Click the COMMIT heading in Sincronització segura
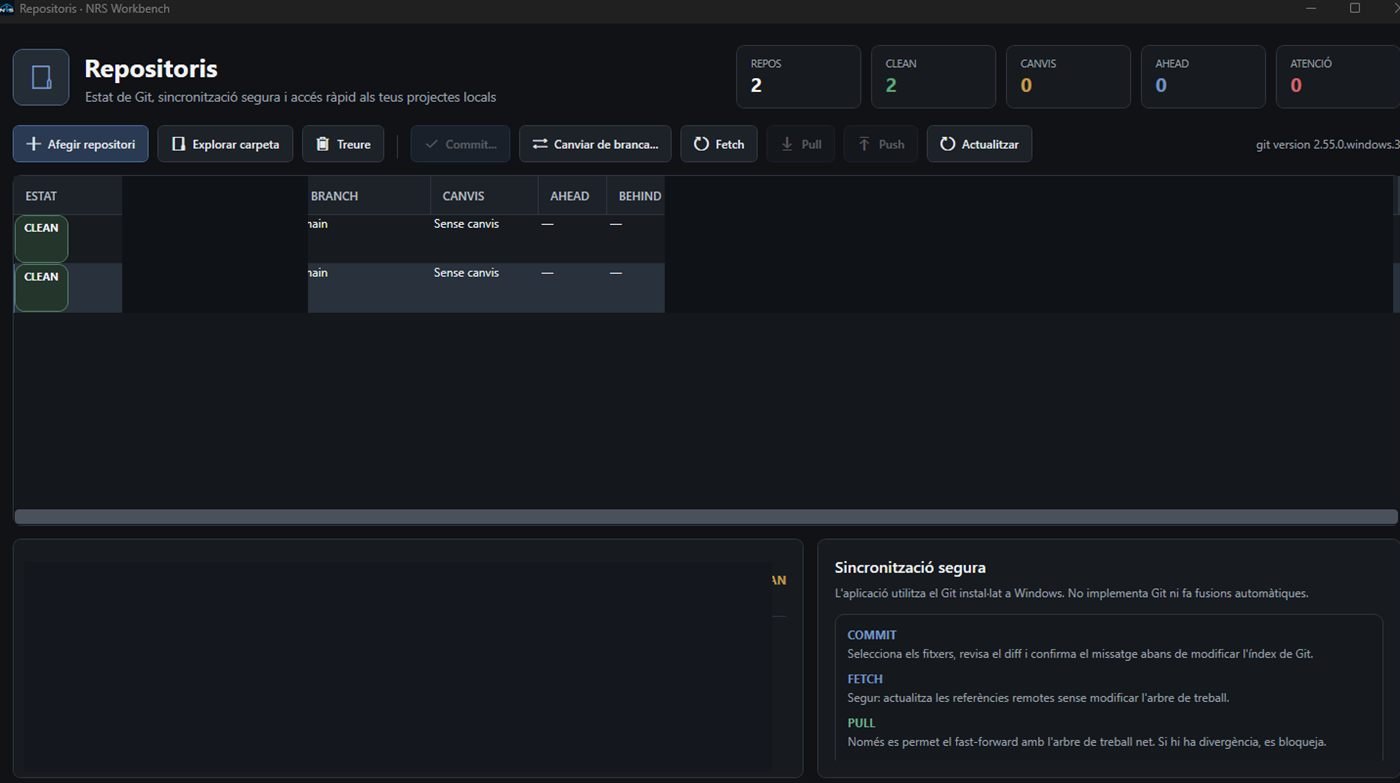This screenshot has height=783, width=1400. (x=872, y=635)
